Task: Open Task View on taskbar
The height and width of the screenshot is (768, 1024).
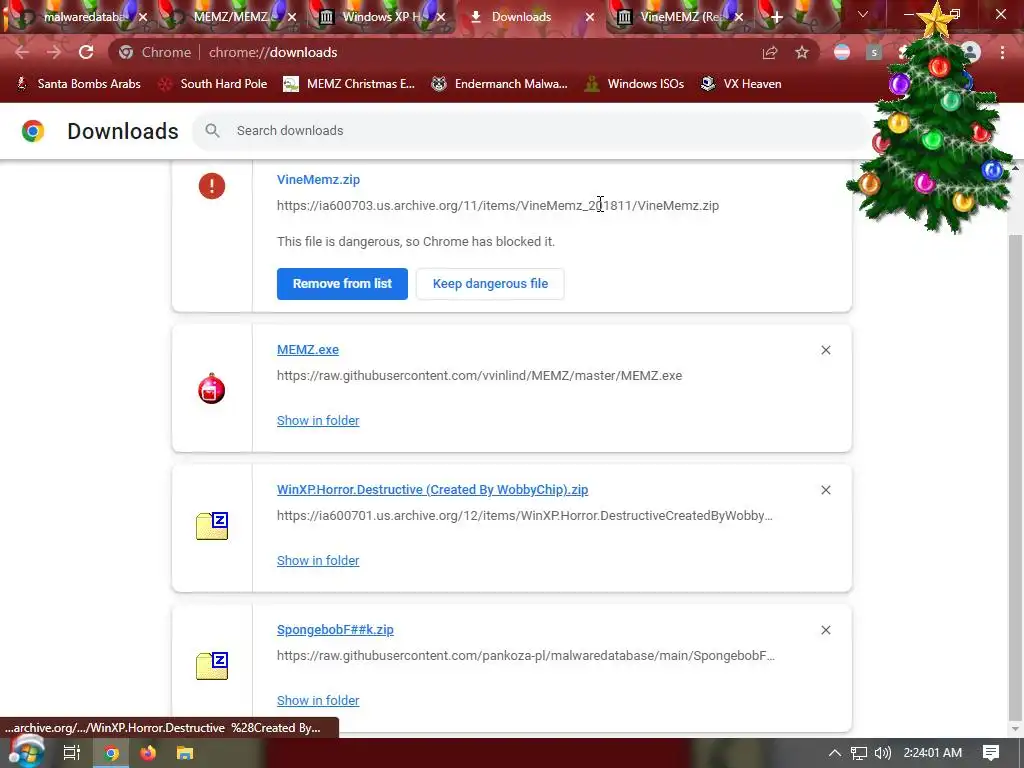Action: pos(72,753)
